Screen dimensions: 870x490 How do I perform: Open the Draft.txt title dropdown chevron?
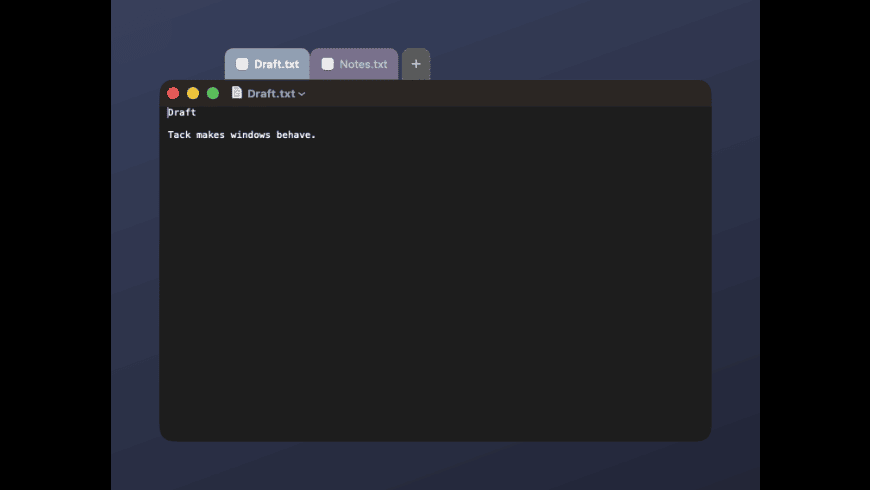tap(302, 94)
